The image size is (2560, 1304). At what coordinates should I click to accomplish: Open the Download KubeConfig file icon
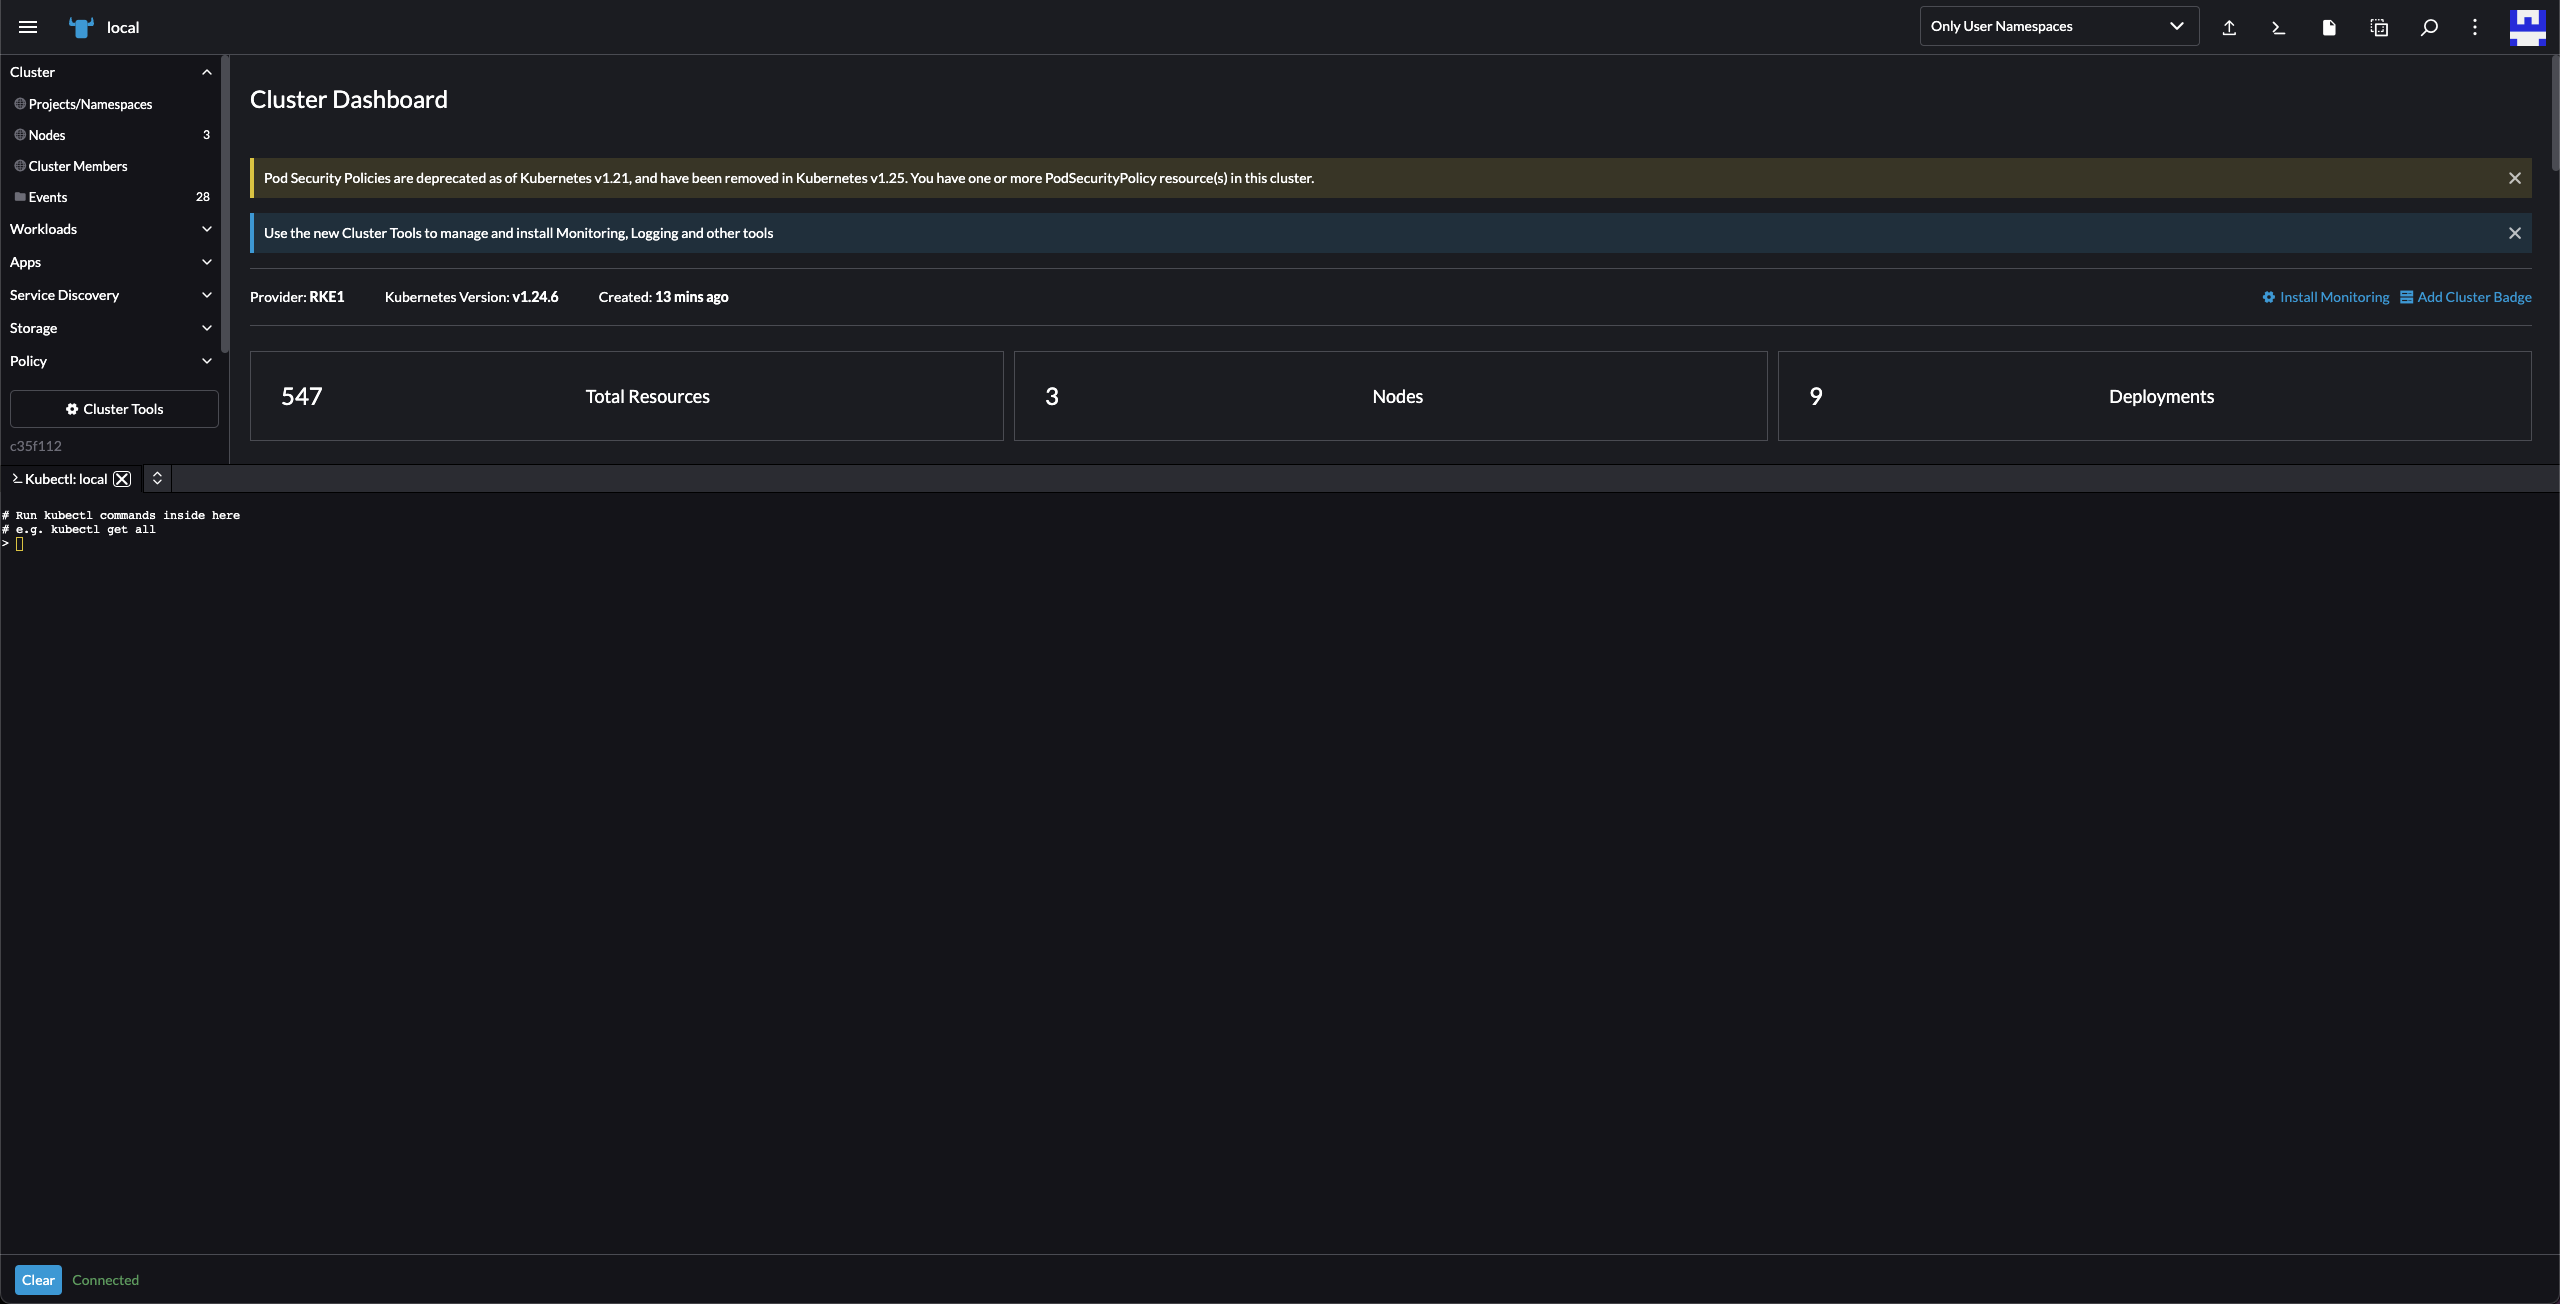[x=2329, y=27]
